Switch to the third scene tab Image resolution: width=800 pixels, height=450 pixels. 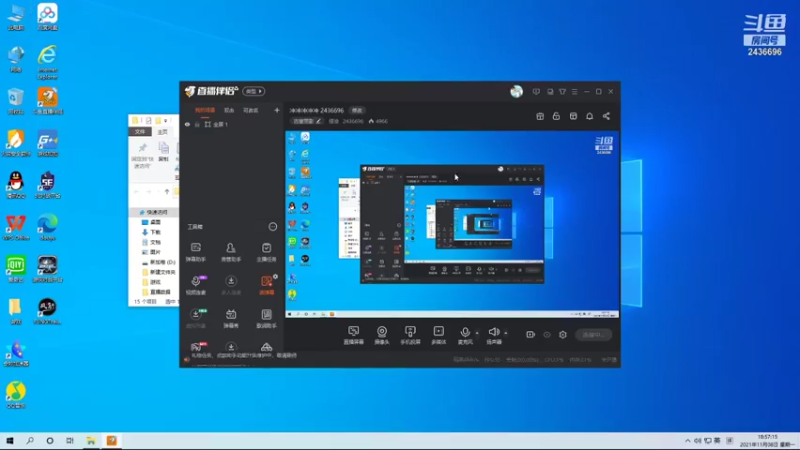coord(251,110)
